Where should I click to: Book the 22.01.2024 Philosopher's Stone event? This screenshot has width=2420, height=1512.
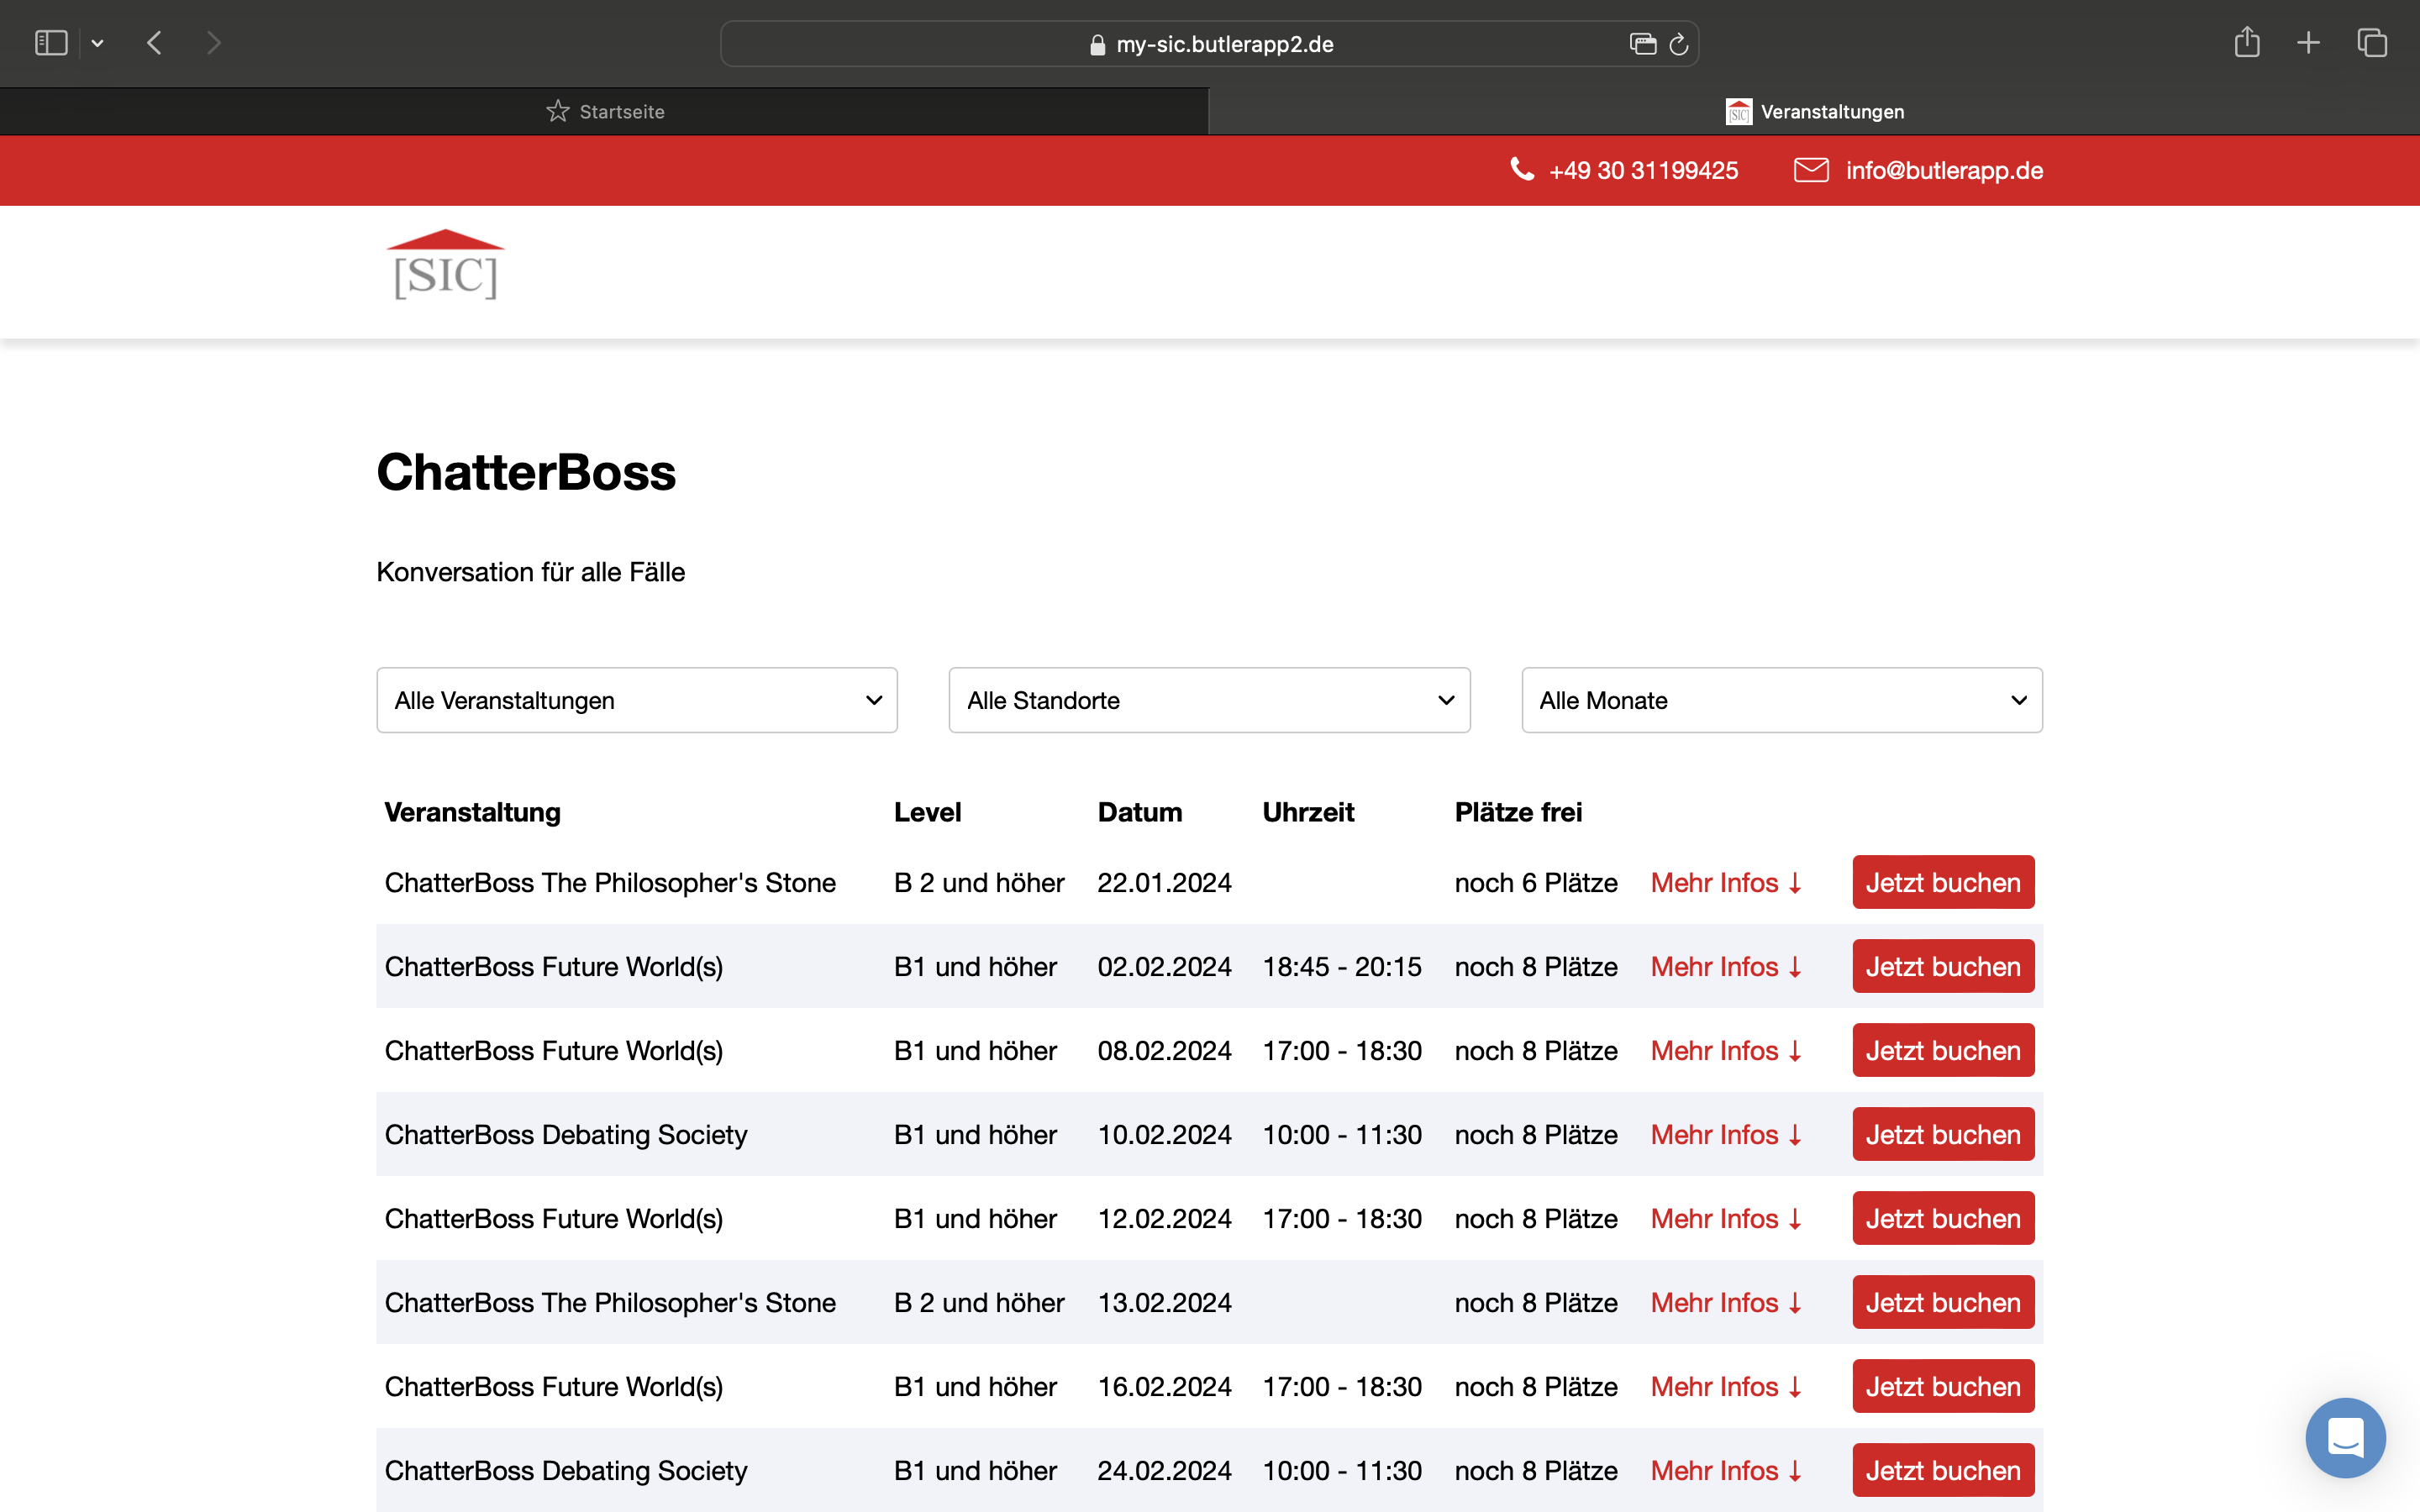point(1942,882)
